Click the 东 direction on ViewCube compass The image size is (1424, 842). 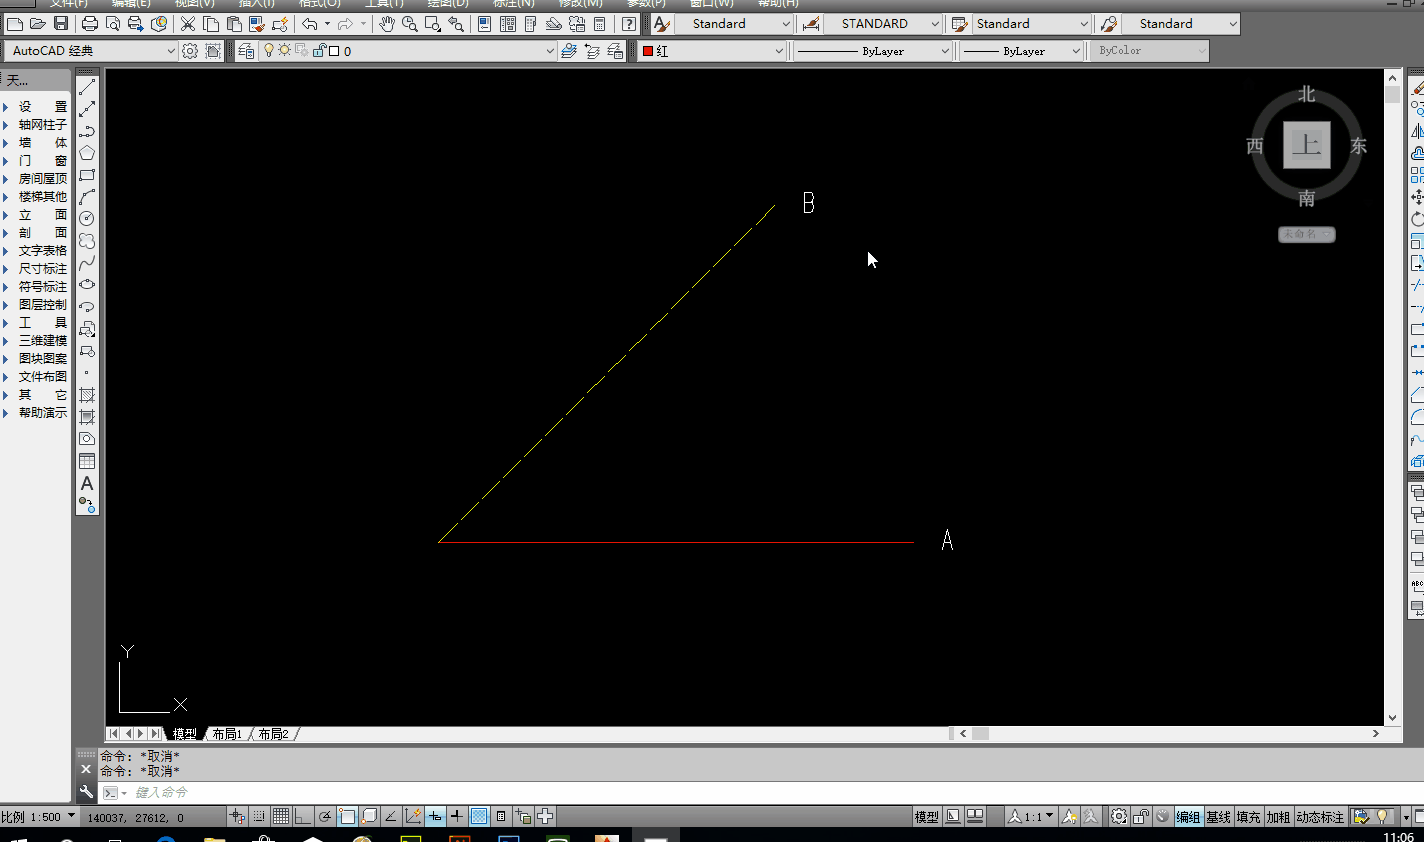click(x=1358, y=146)
